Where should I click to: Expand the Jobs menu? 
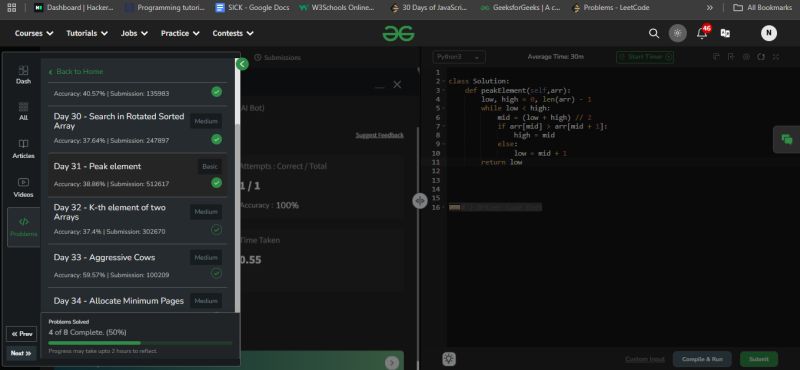pos(134,33)
